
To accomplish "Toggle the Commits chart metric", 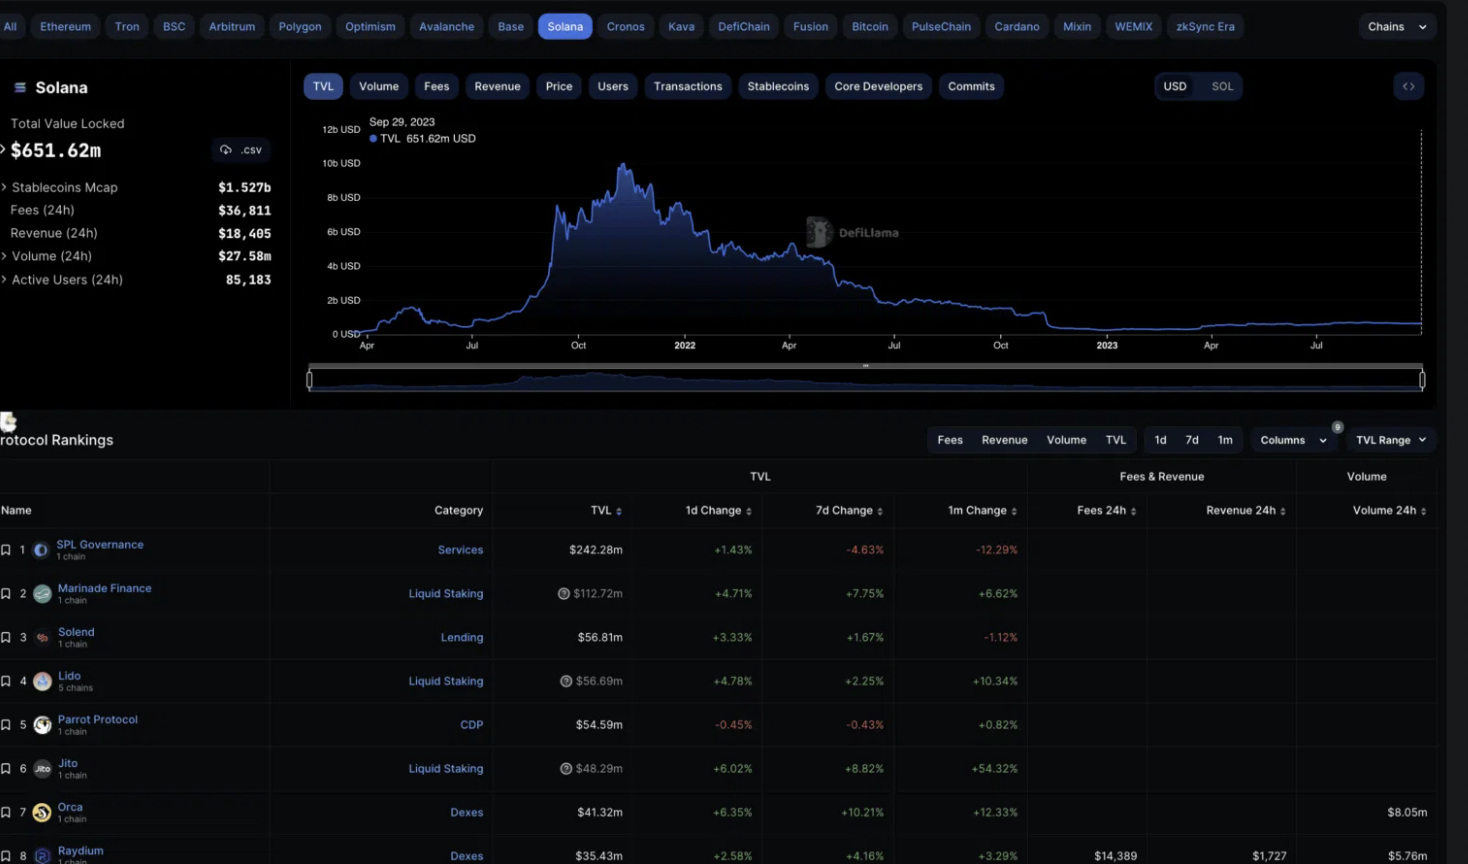I will pos(972,87).
